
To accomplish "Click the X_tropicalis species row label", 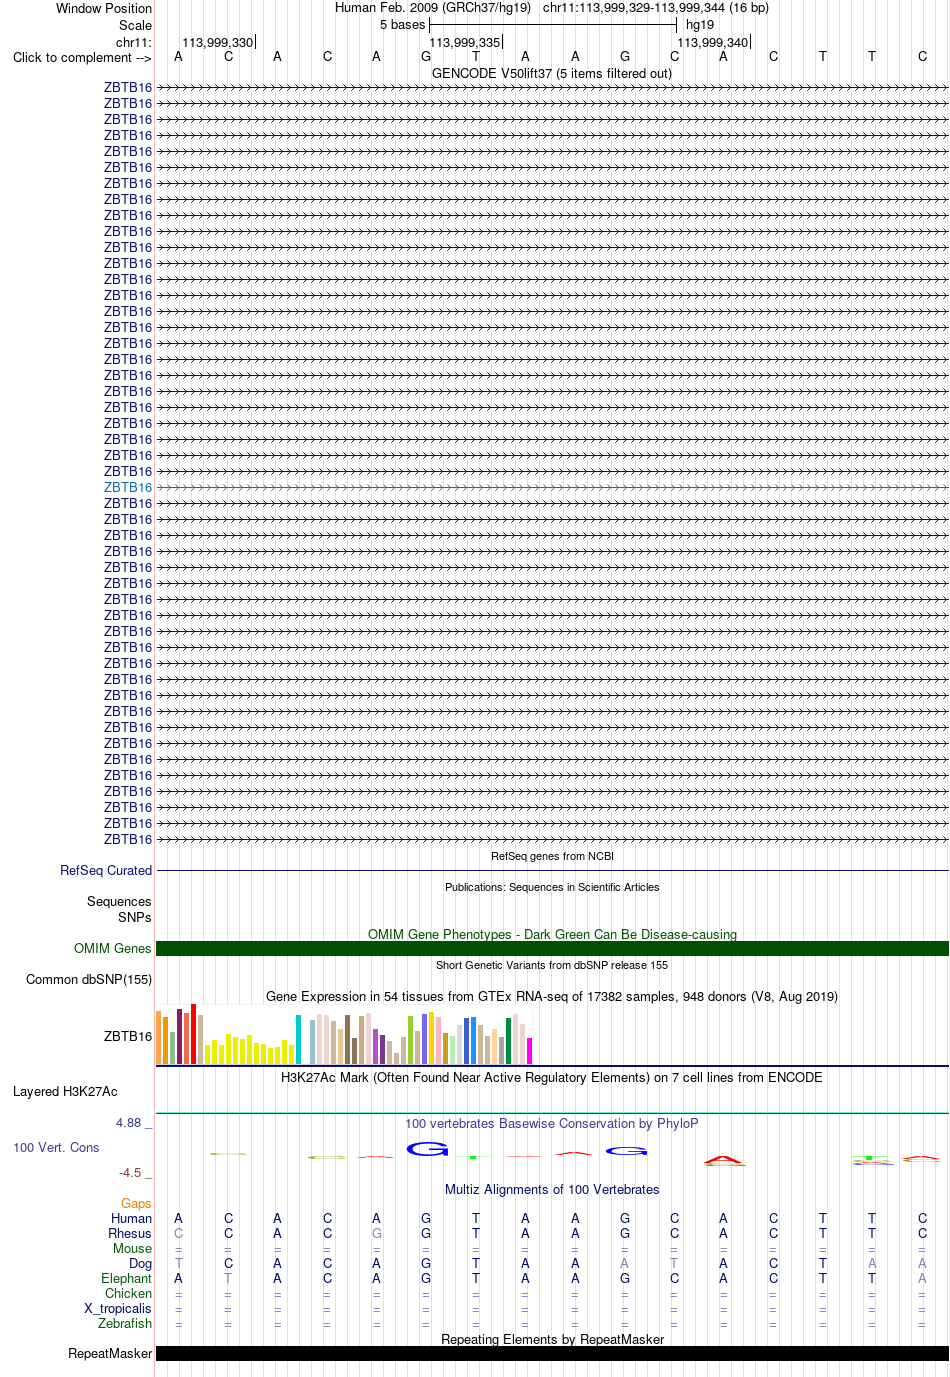I will click(118, 1309).
